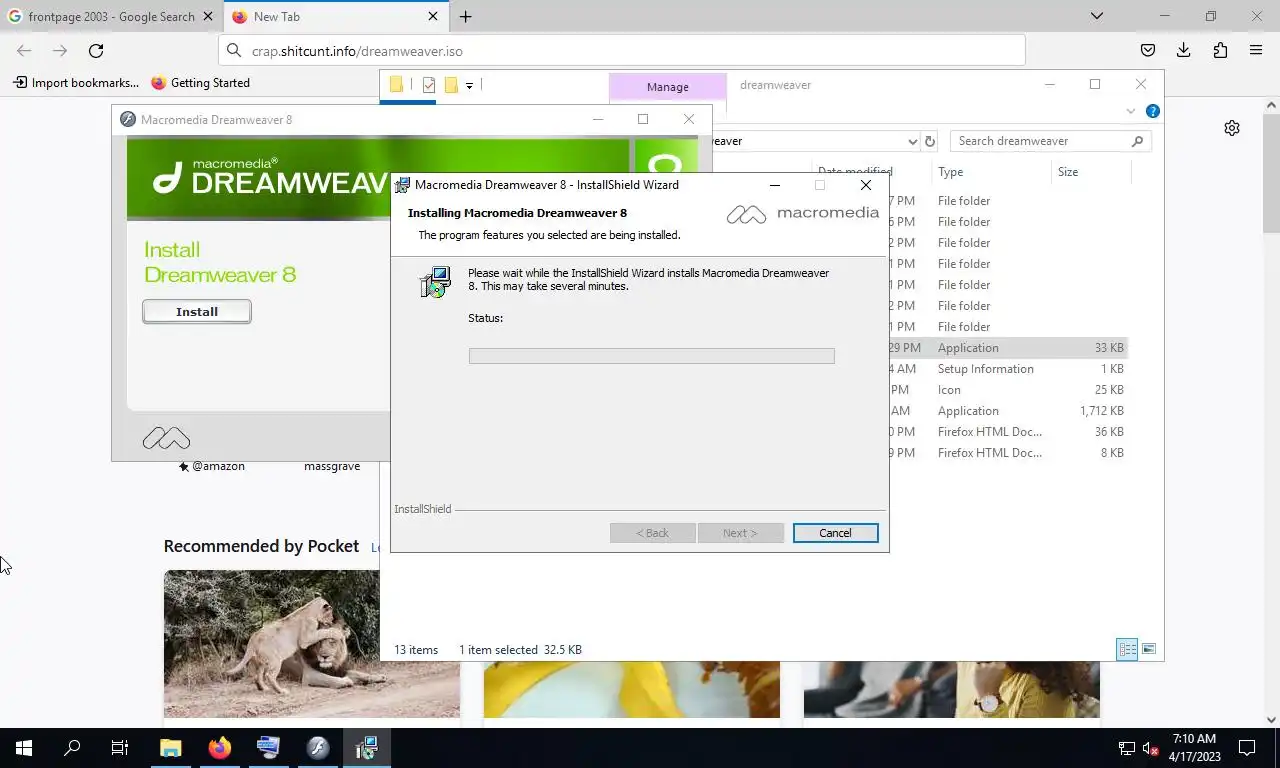Image resolution: width=1280 pixels, height=768 pixels.
Task: Select the New Tab tab
Action: [336, 16]
